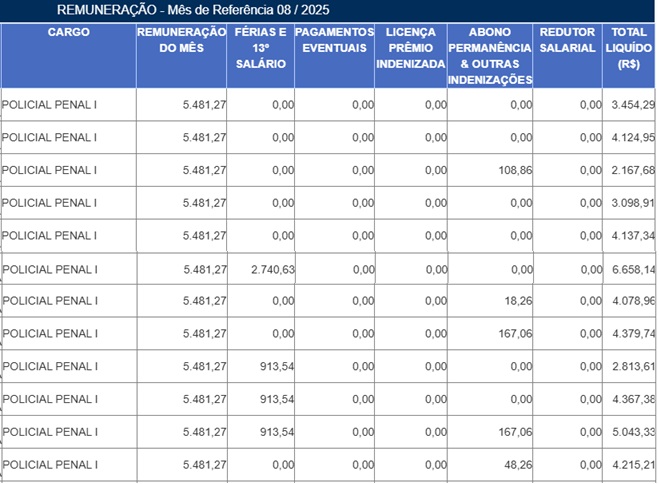This screenshot has height=484, width=659.
Task: Select the ABONO PERMANÊNCIA & OUTRAS INDENIZAÇÕES header
Action: pos(490,56)
